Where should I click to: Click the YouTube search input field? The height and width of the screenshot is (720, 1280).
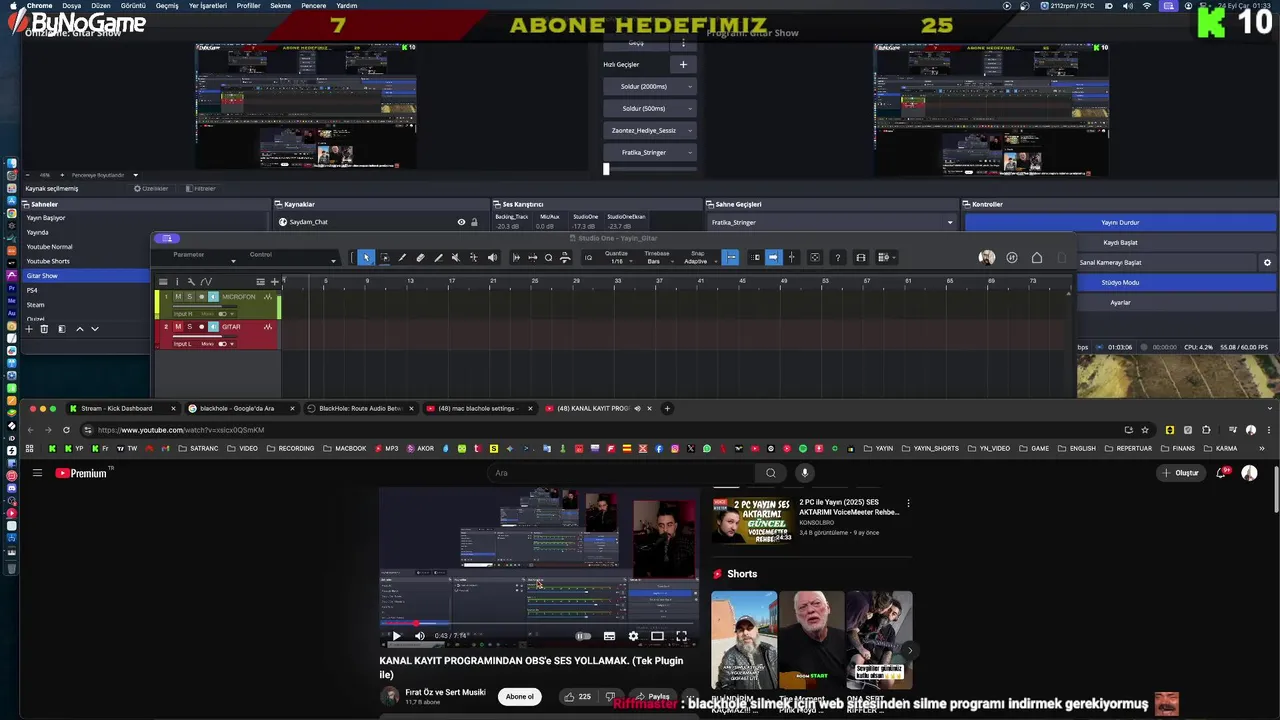[x=622, y=473]
